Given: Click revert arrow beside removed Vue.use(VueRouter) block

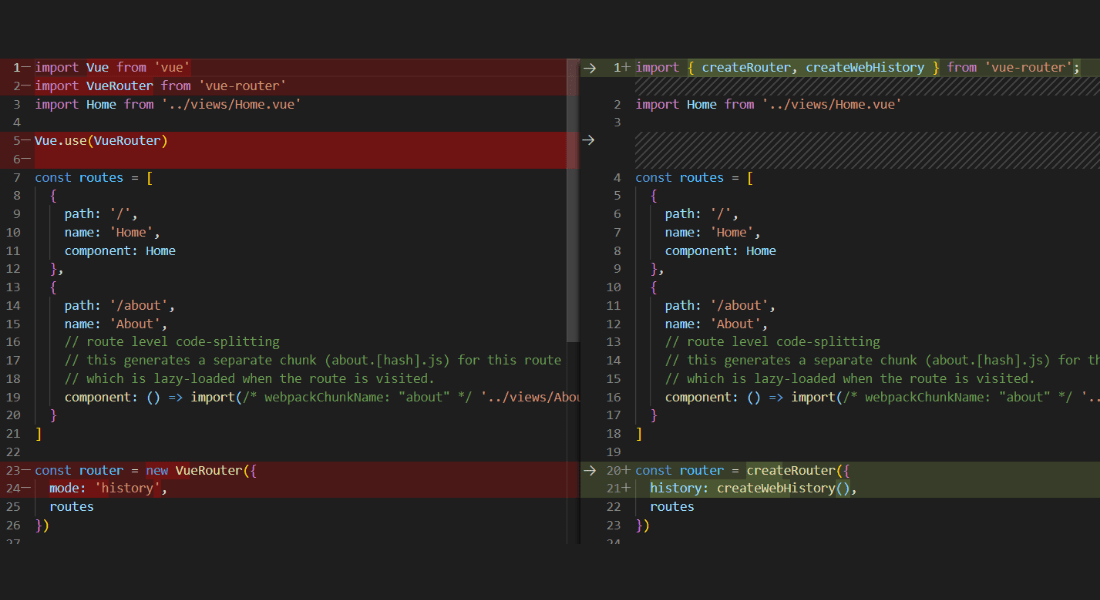Looking at the screenshot, I should [589, 140].
